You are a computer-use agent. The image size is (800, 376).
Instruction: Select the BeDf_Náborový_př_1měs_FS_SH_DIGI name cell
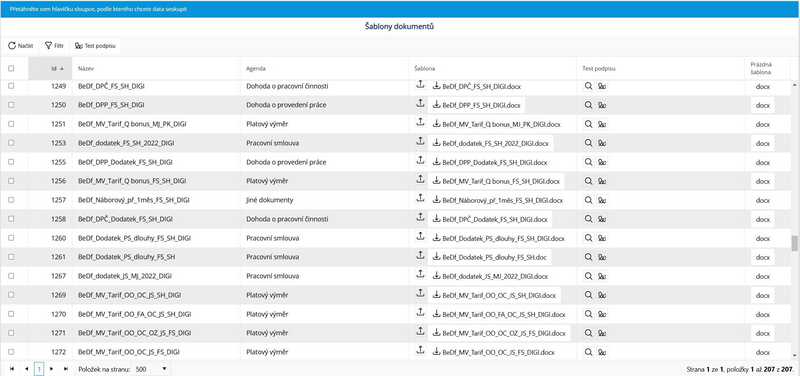156,200
